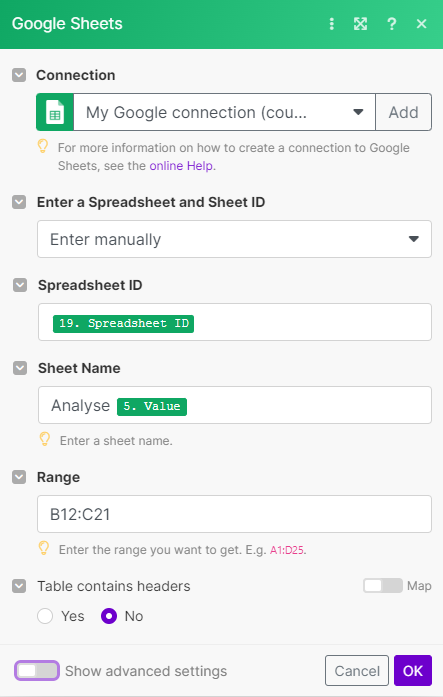Screen dimensions: 443x697
Task: Select Yes for table contains headers
Action: pyautogui.click(x=45, y=616)
